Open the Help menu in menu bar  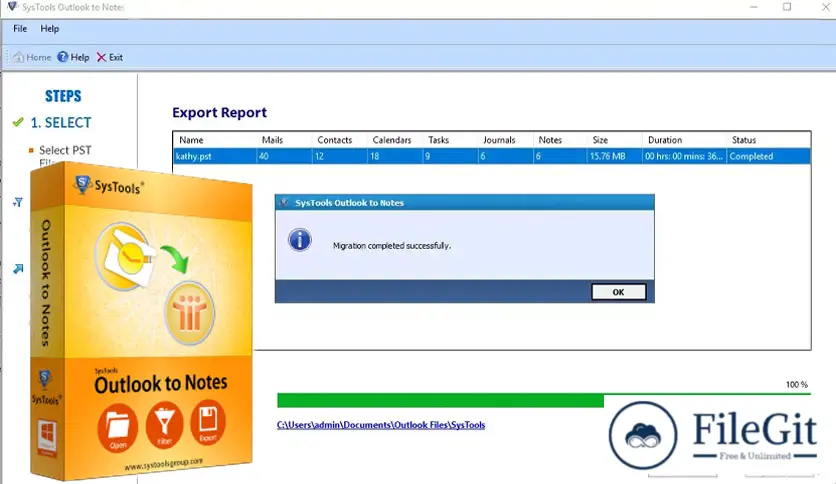[50, 29]
